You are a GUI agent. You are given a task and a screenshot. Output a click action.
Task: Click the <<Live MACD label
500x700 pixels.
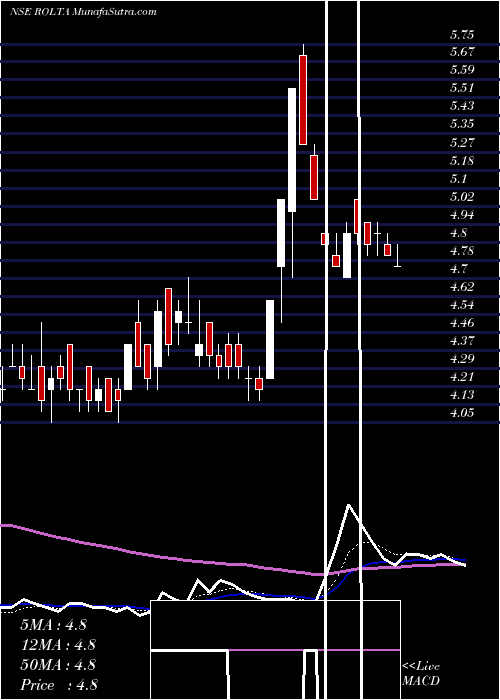(x=421, y=674)
